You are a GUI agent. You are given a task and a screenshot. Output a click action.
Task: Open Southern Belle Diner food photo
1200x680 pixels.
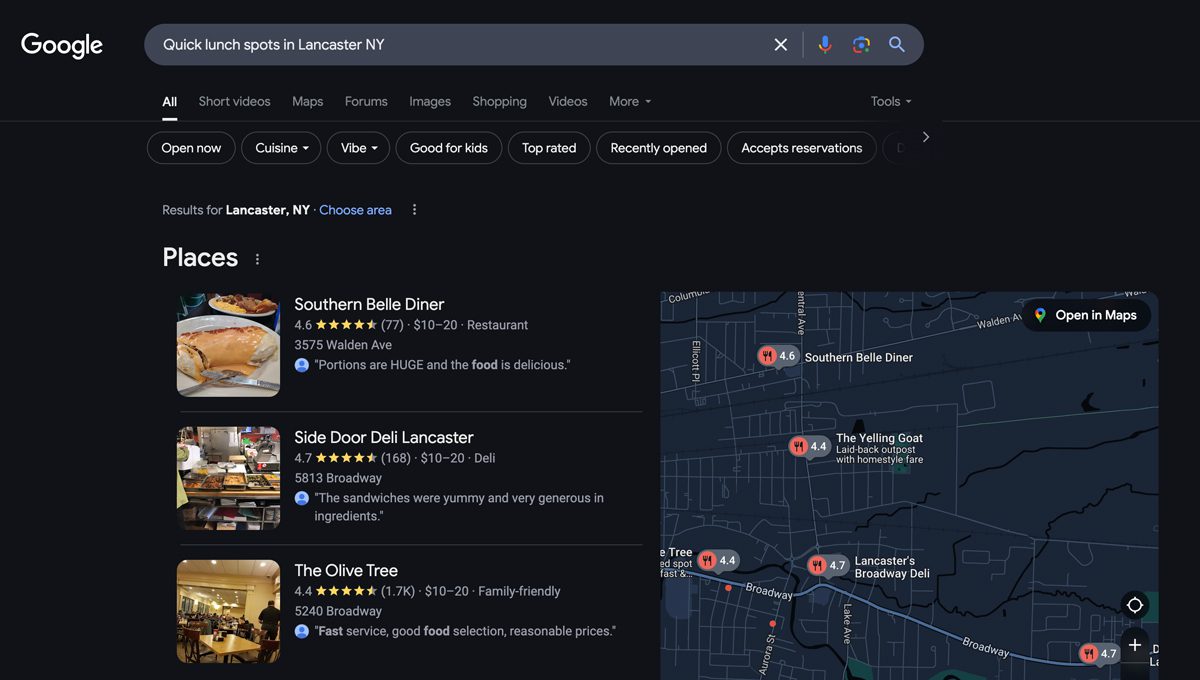(228, 345)
